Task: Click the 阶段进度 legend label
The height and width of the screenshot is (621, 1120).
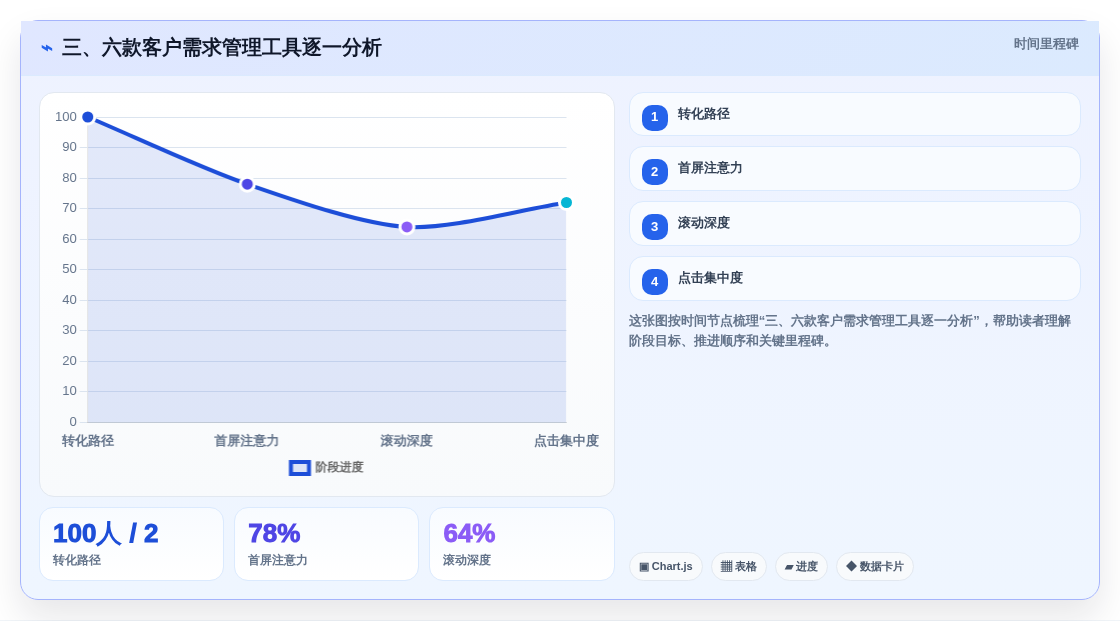Action: click(x=339, y=467)
